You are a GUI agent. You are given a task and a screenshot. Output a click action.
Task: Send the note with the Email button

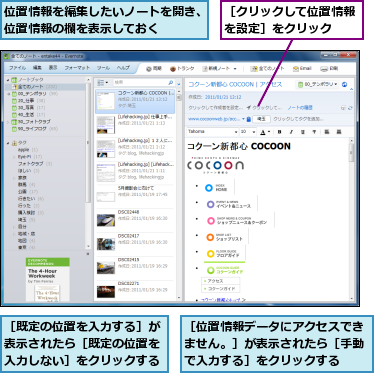[302, 69]
